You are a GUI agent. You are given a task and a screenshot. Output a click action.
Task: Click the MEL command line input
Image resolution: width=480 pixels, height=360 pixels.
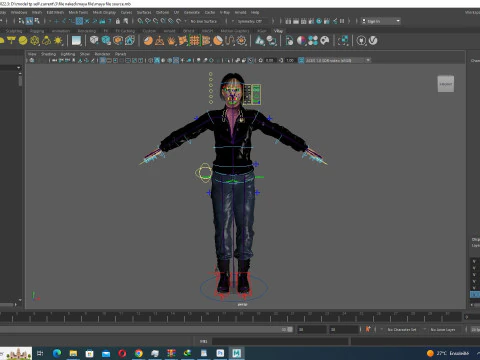280,341
